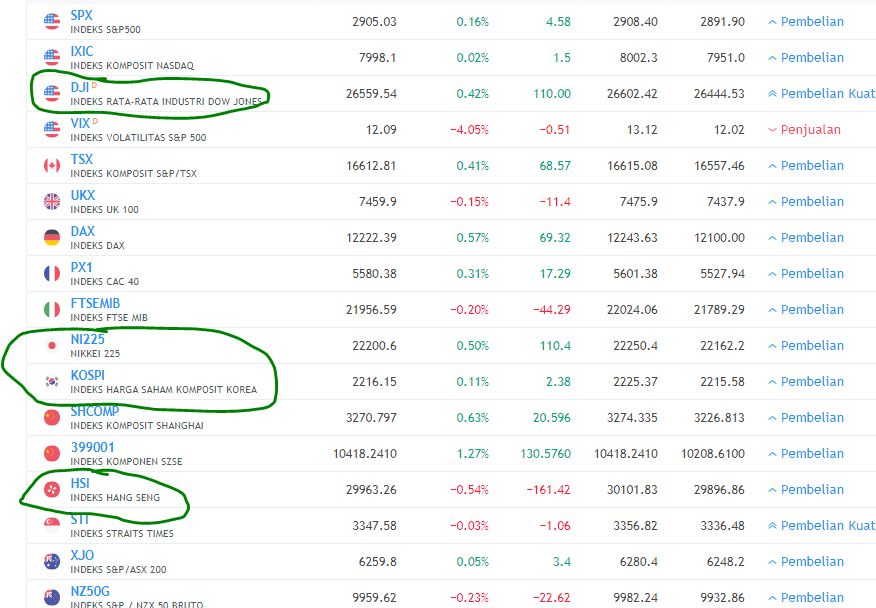Click the US flag icon beside IXIC
876x608 pixels.
(51, 57)
